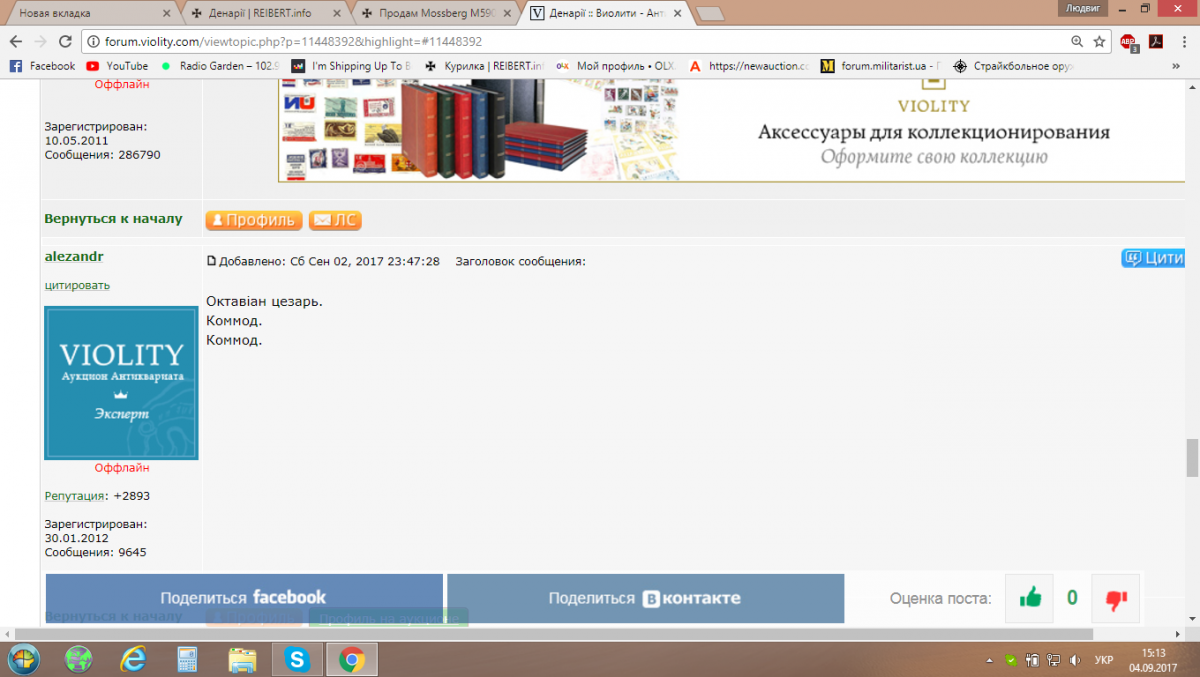Open a new tab with the new-tab button

[x=710, y=13]
